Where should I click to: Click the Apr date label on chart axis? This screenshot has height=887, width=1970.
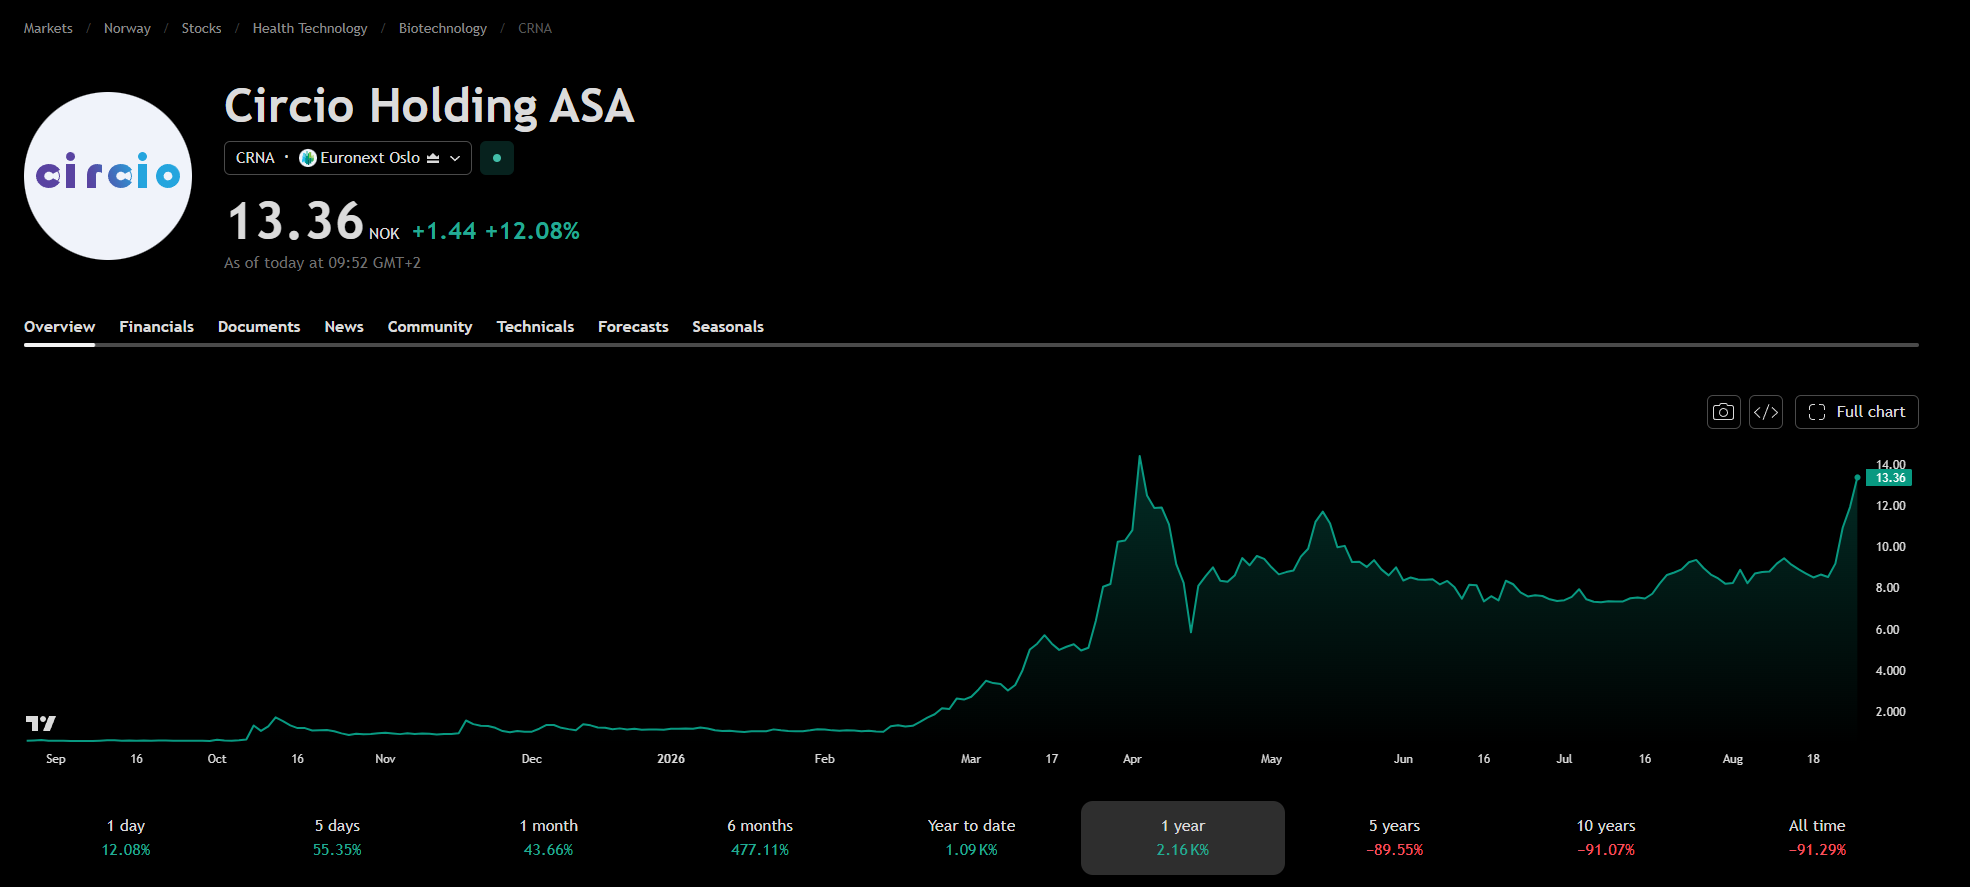click(x=1132, y=759)
